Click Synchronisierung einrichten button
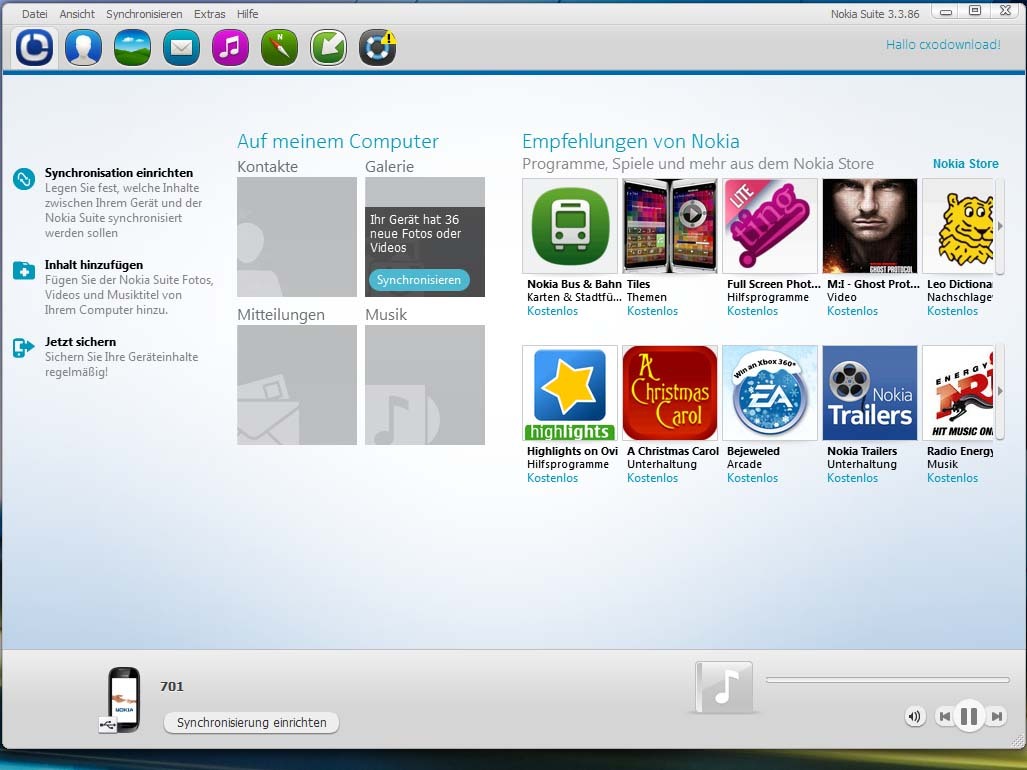1027x770 pixels. pos(252,723)
